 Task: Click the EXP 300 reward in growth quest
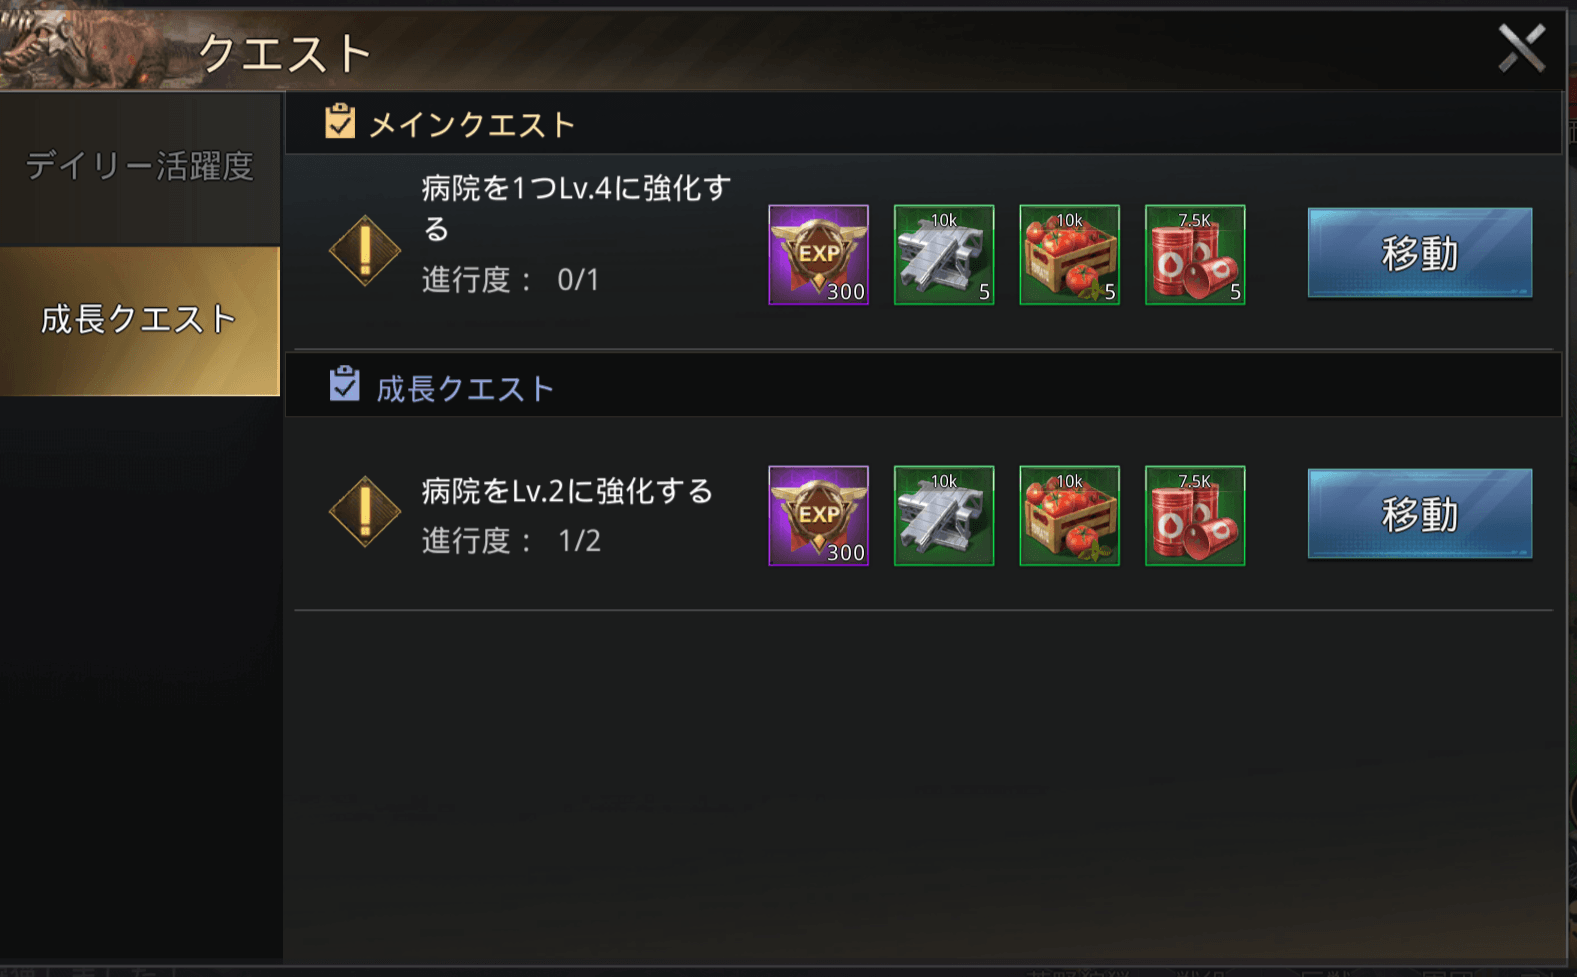[x=818, y=516]
